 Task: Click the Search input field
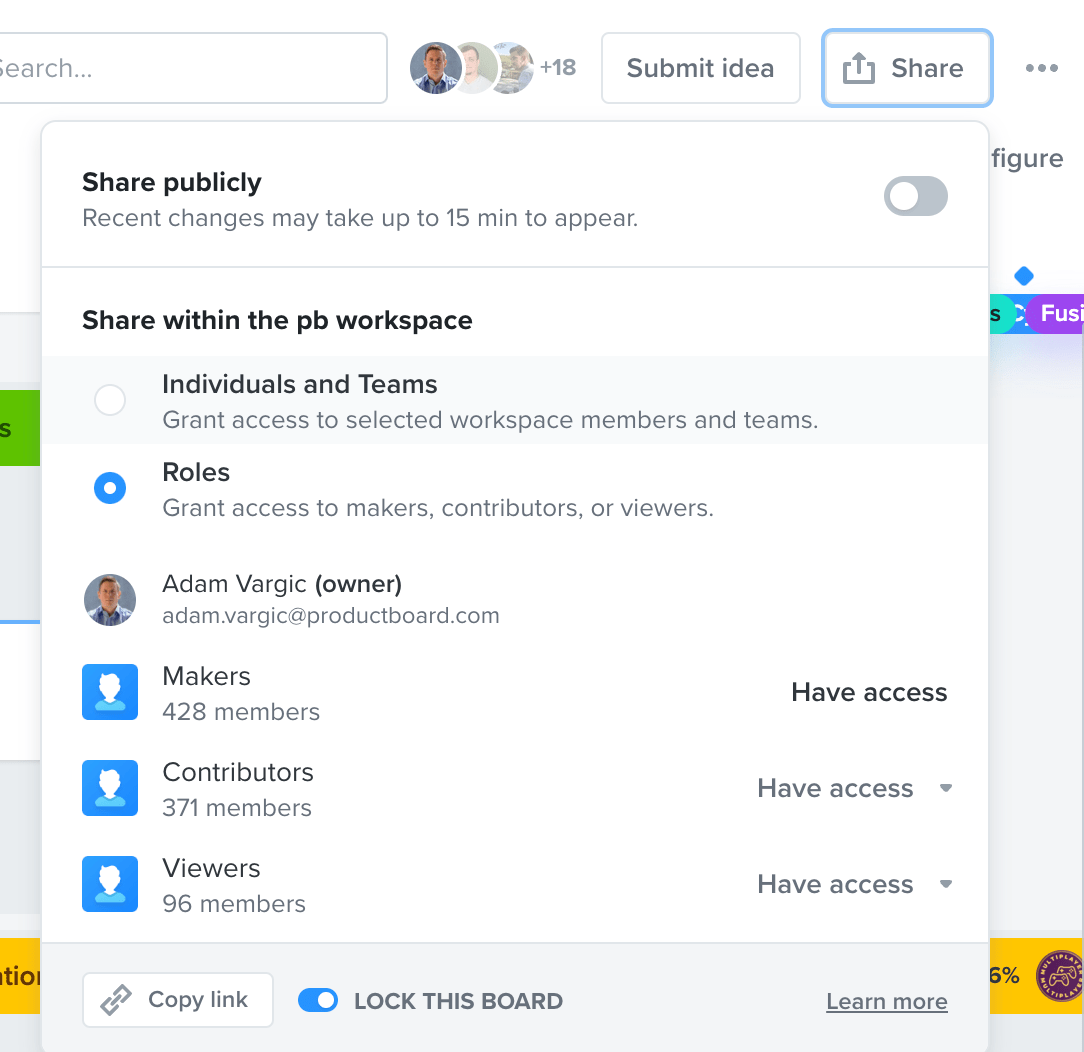click(190, 67)
